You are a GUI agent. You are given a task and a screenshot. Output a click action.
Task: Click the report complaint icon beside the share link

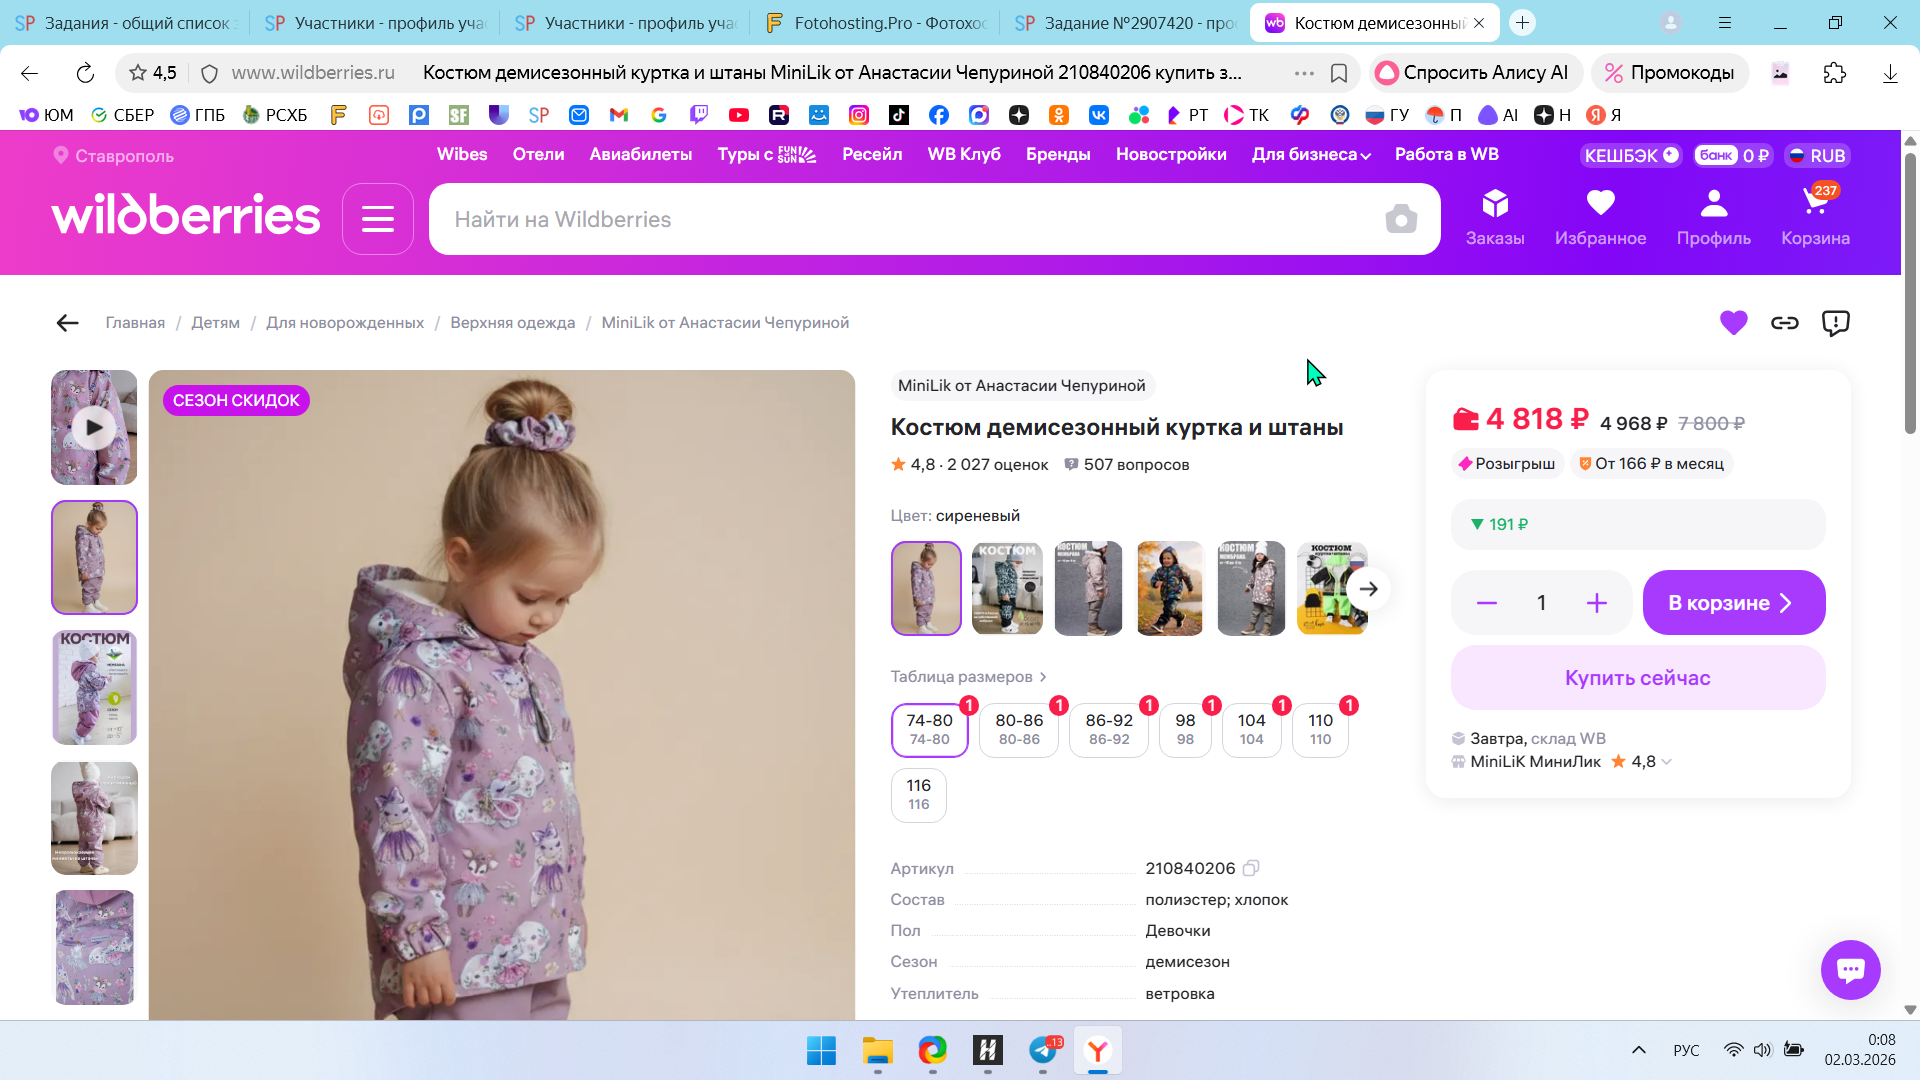1836,322
